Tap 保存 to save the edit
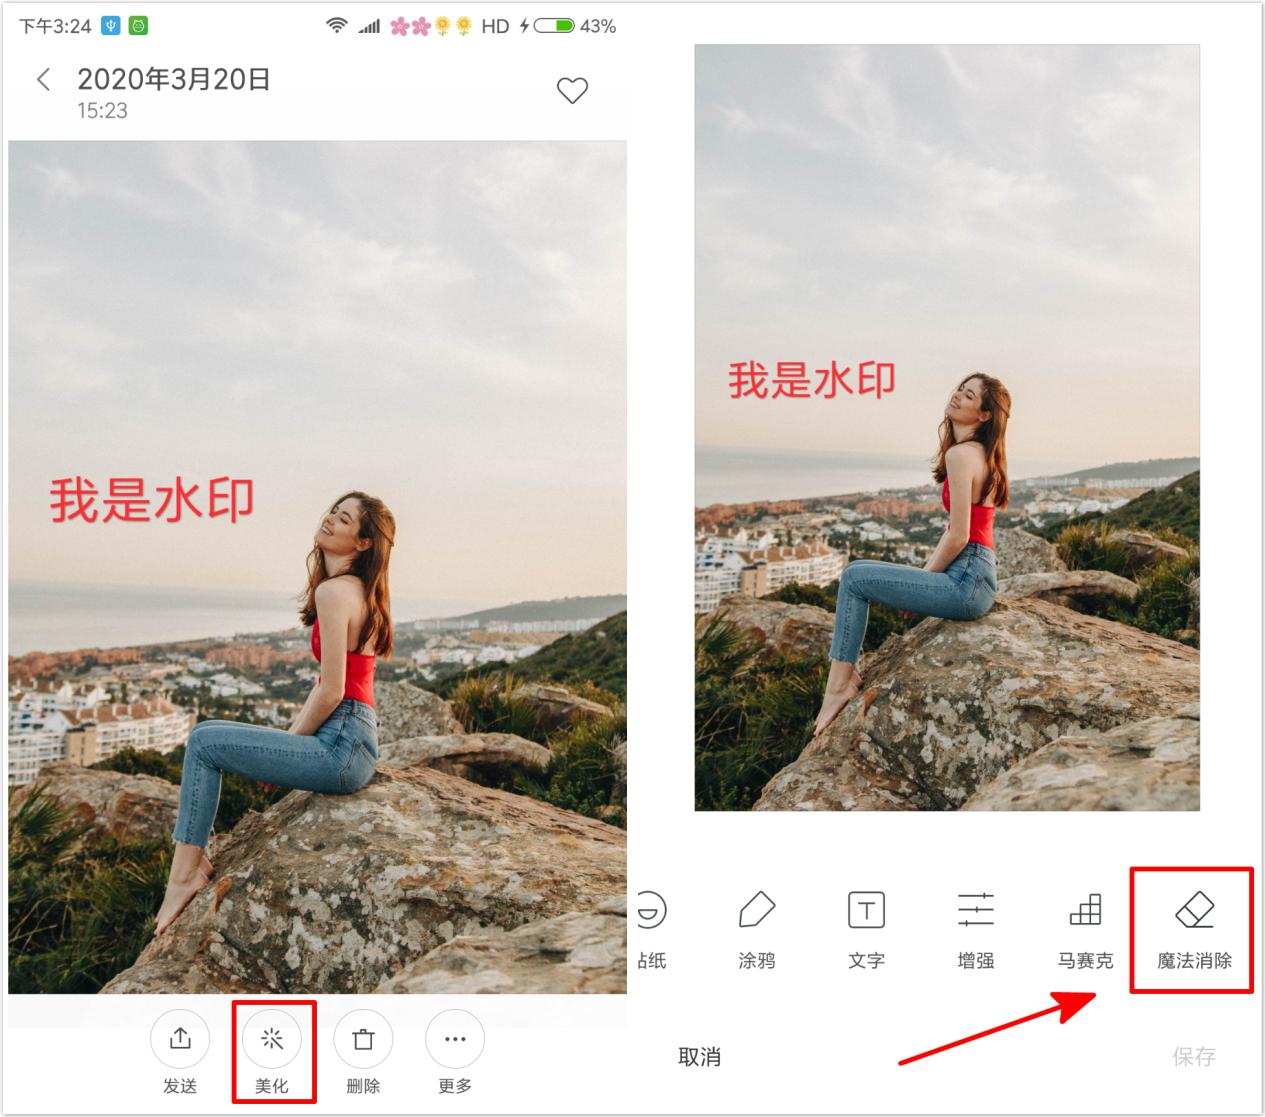The width and height of the screenshot is (1265, 1117). pyautogui.click(x=1194, y=1057)
